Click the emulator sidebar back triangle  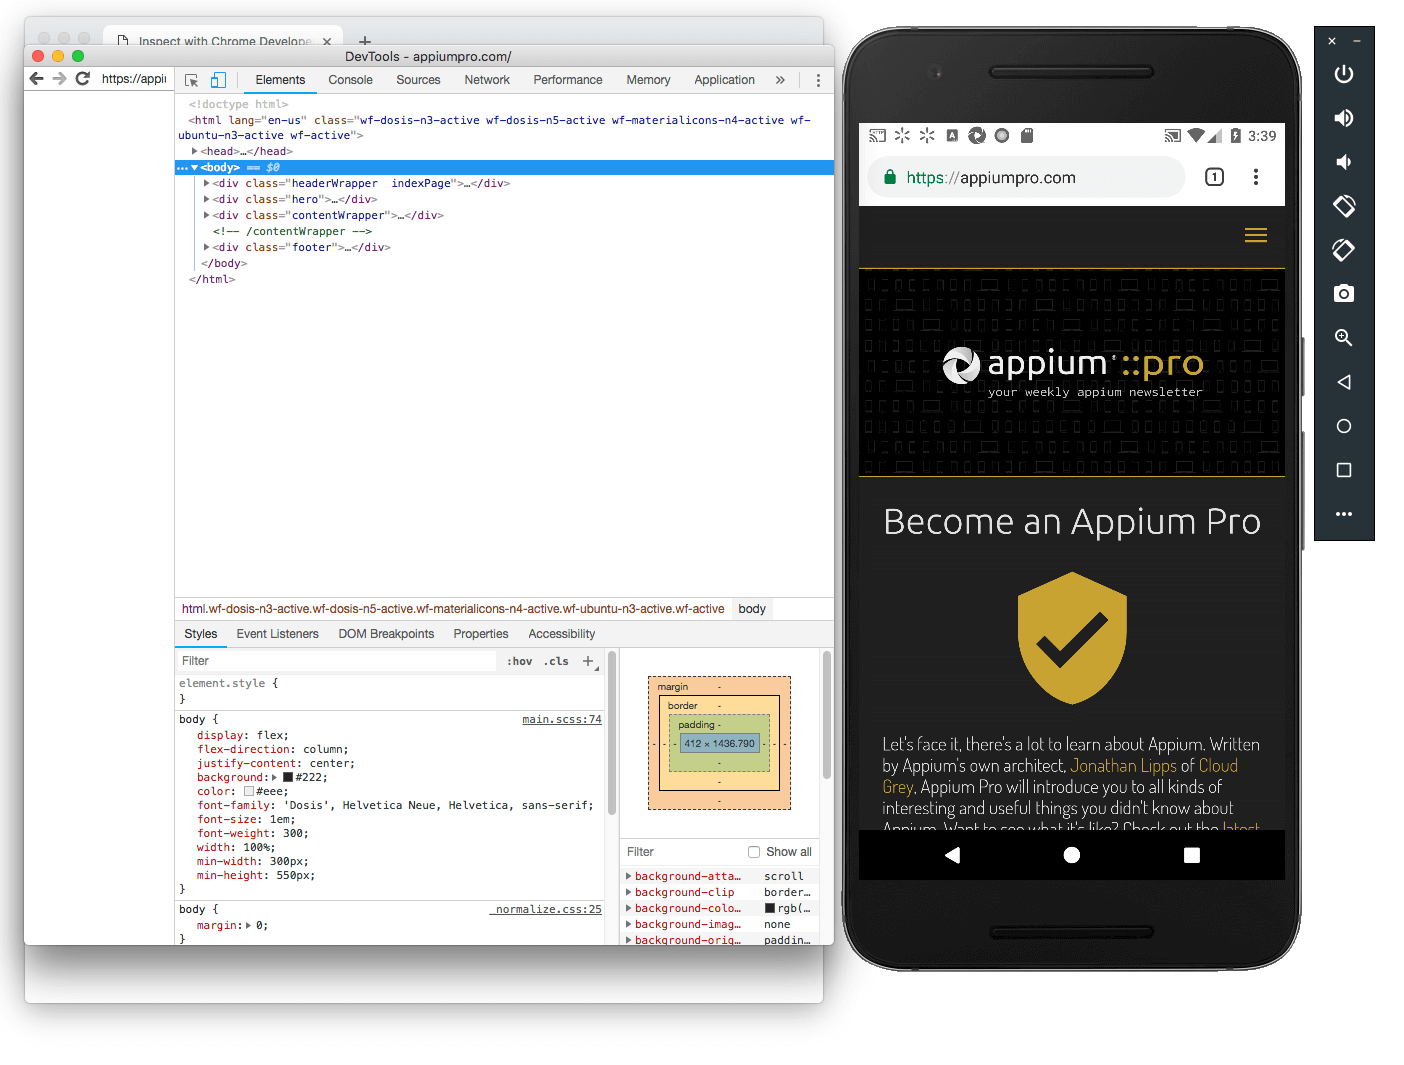coord(1344,382)
